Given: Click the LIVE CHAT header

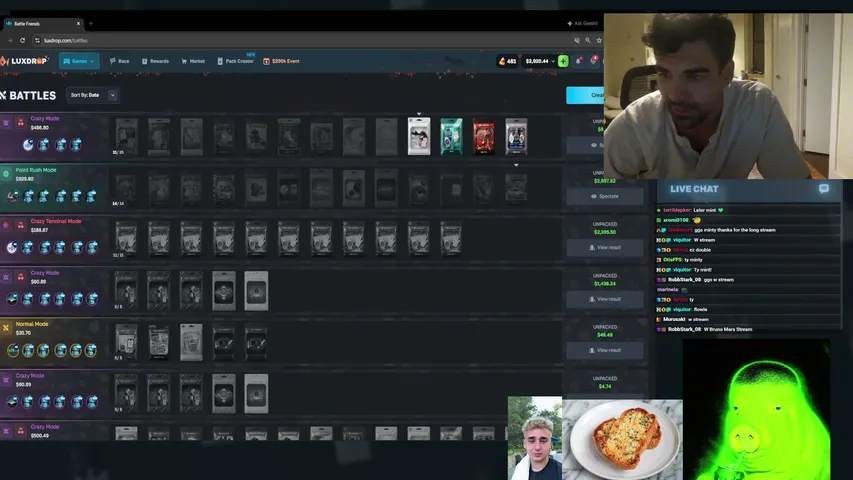Looking at the screenshot, I should 694,189.
